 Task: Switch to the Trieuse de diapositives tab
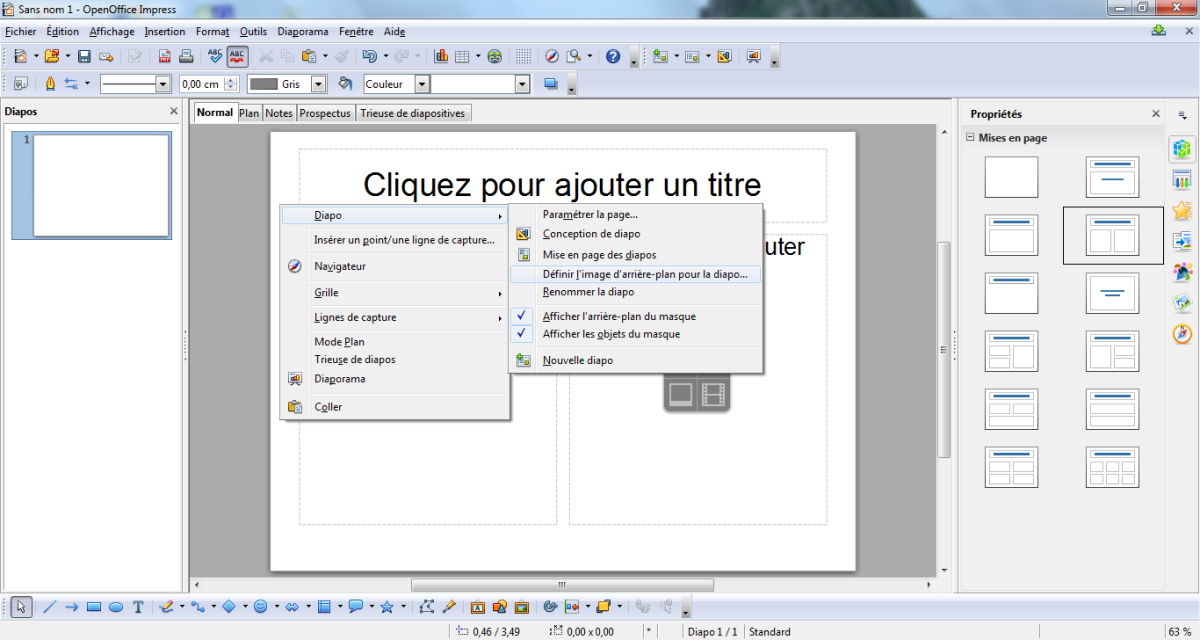[413, 113]
